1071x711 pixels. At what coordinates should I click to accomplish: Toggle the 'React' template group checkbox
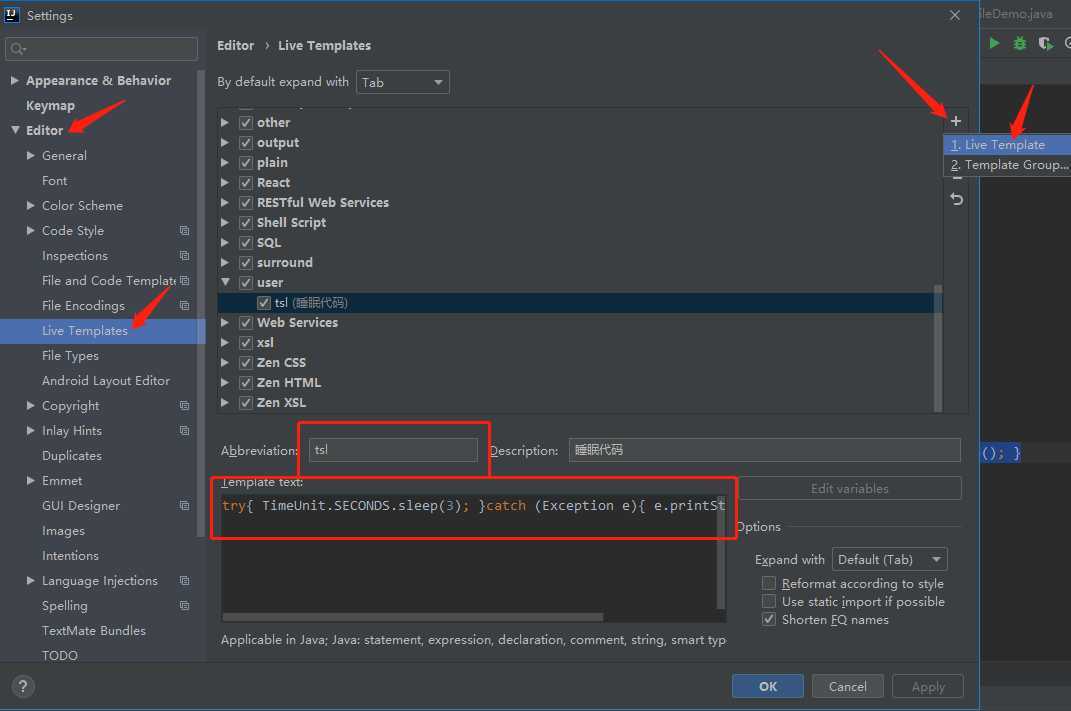click(x=246, y=183)
